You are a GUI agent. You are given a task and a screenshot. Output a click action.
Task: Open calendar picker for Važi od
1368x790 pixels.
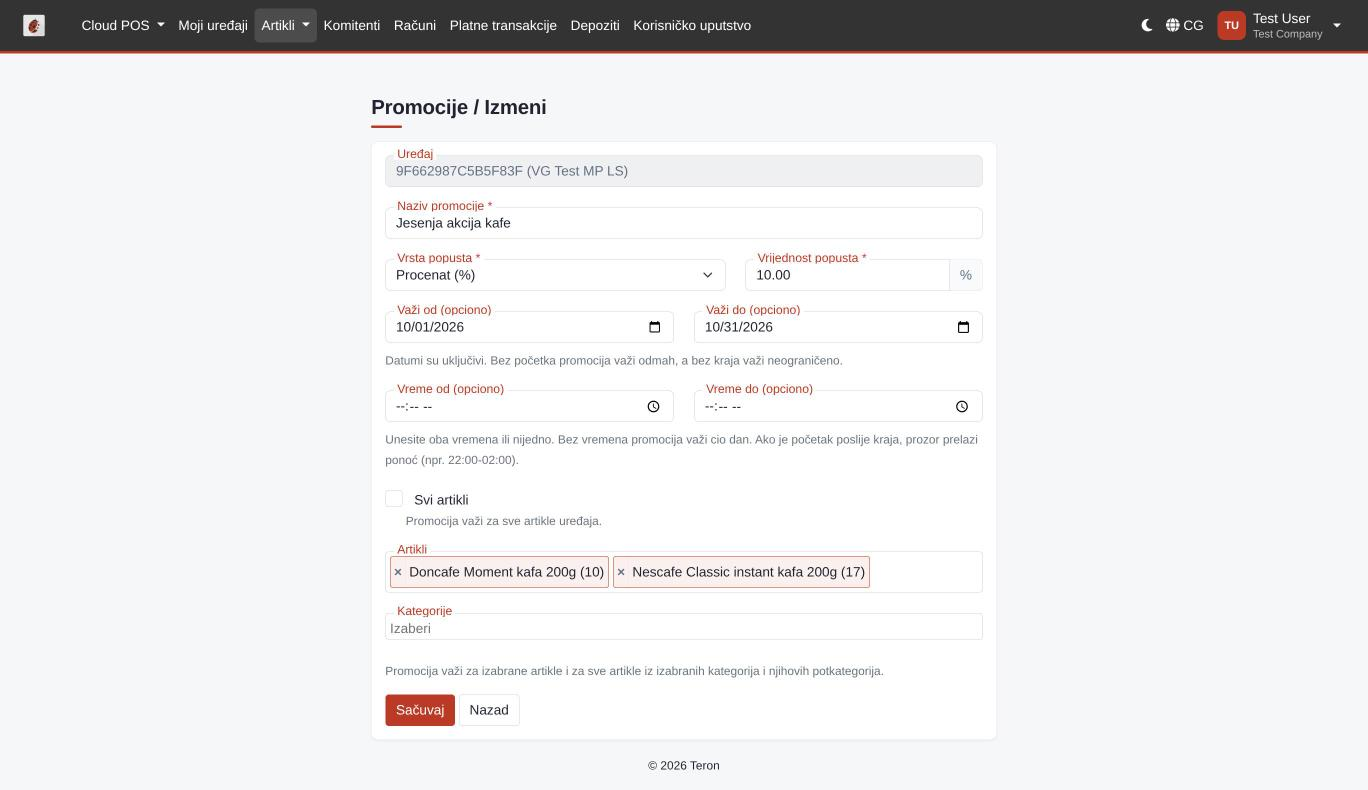click(655, 327)
